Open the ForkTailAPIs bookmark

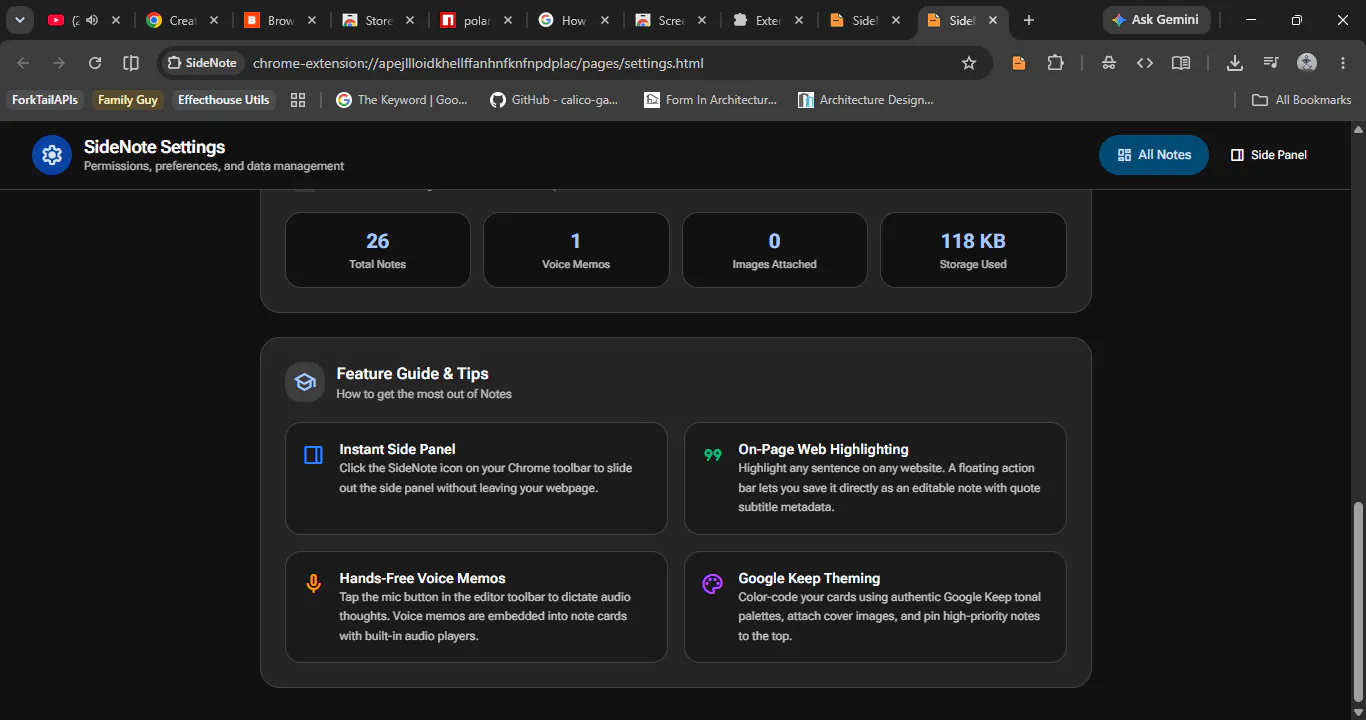click(45, 100)
